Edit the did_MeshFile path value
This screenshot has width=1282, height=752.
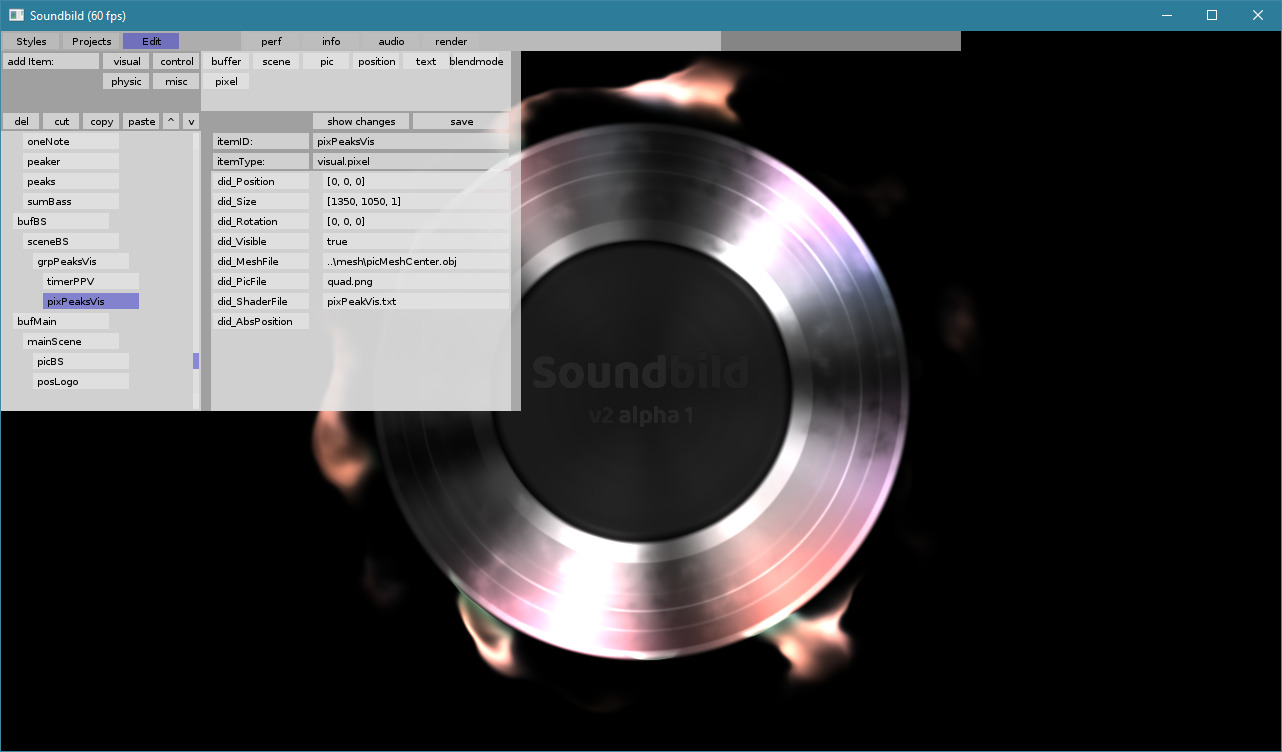click(416, 261)
